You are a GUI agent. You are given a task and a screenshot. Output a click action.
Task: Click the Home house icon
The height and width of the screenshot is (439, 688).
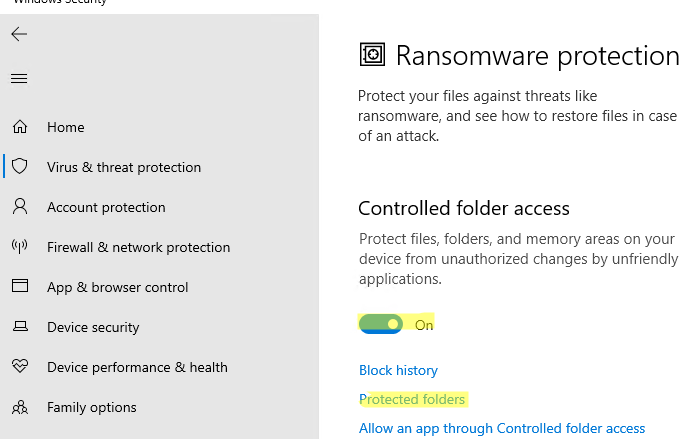pos(20,127)
